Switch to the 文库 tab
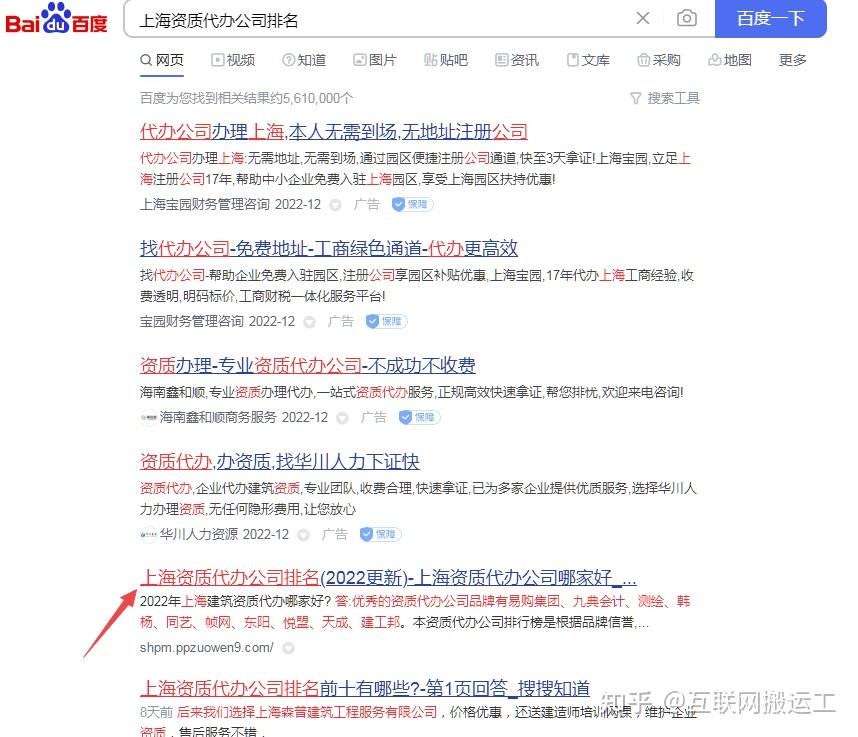 (588, 60)
